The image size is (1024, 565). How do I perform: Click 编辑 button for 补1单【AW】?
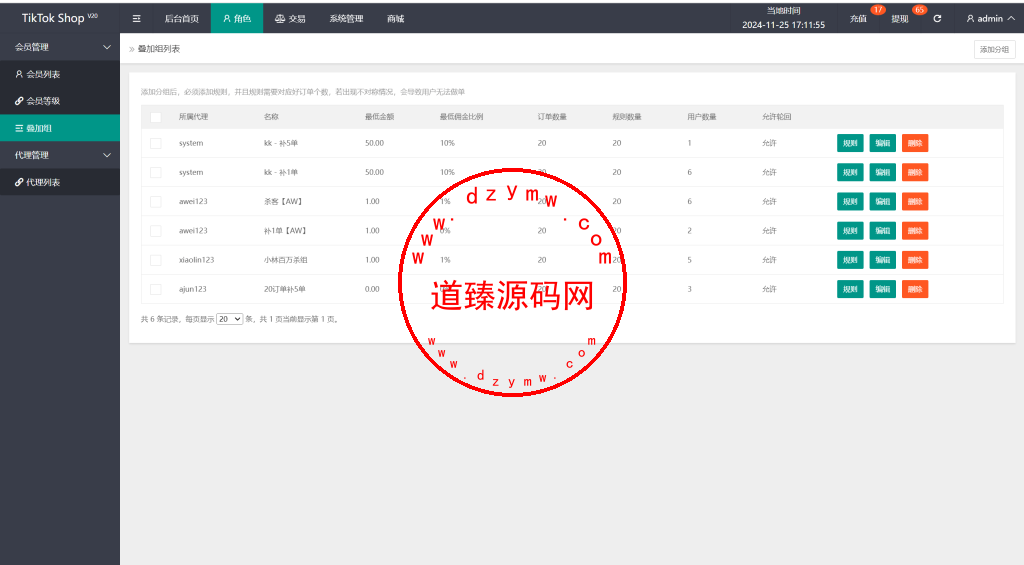[882, 231]
